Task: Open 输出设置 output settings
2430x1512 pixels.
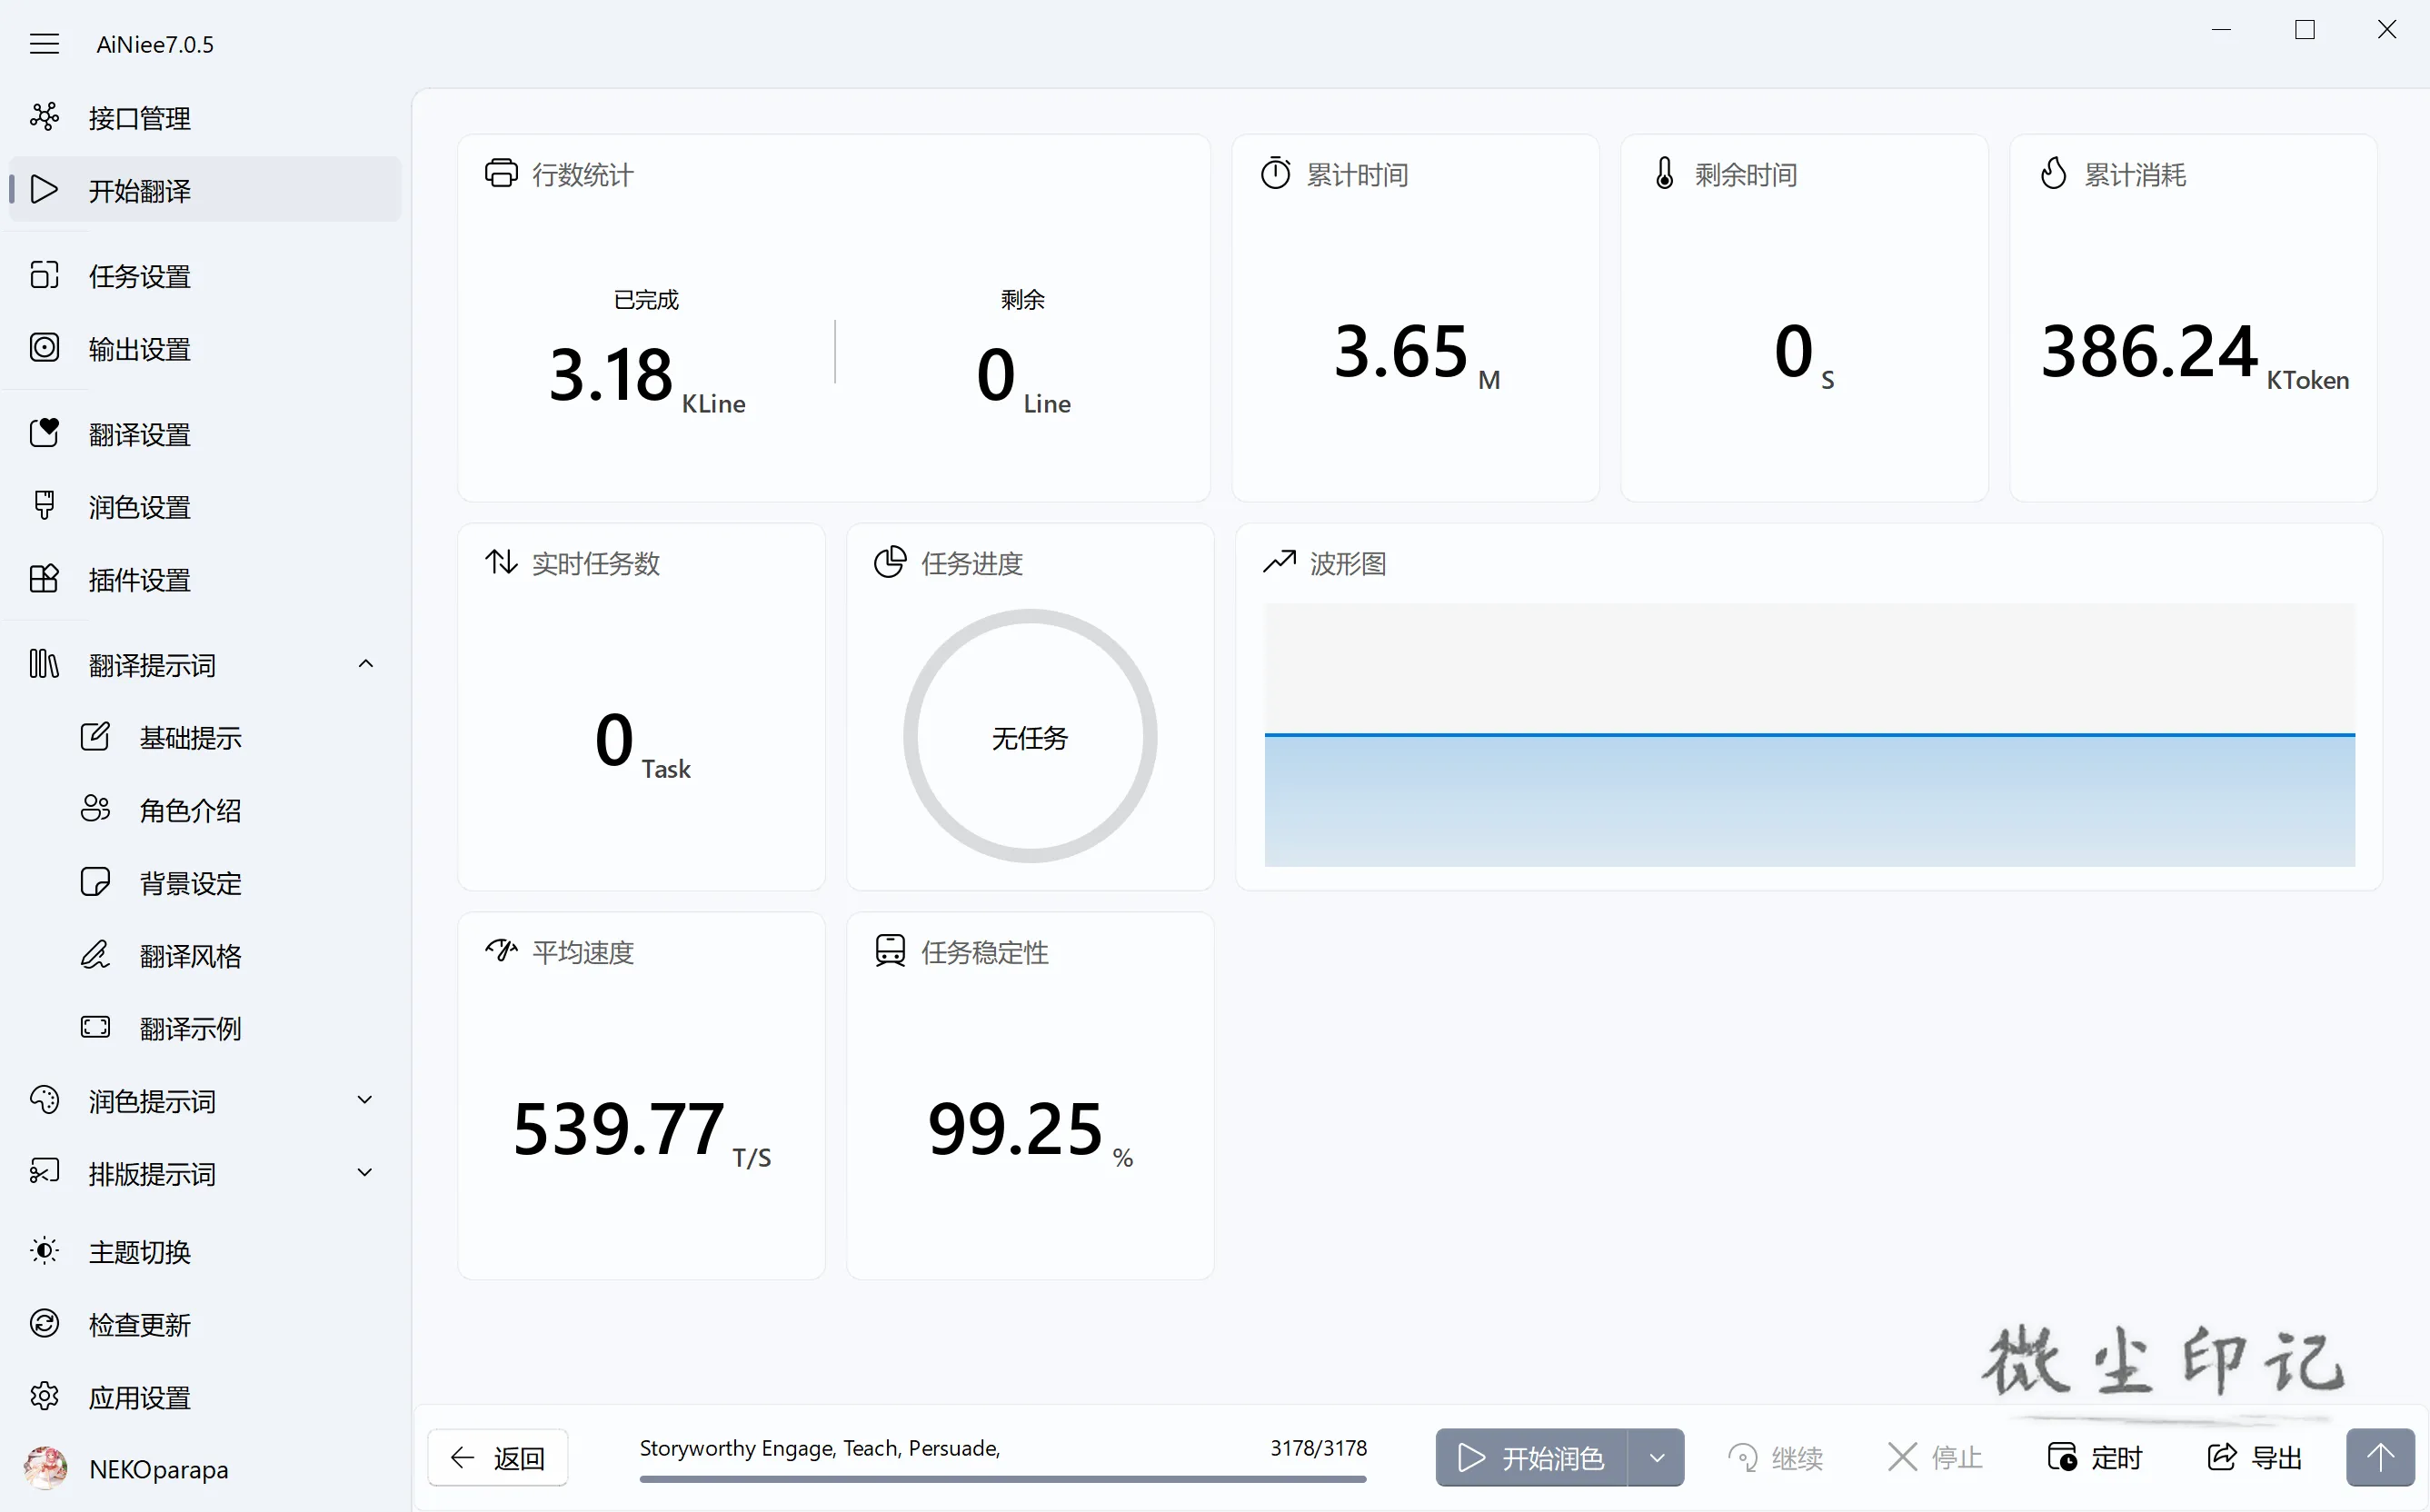Action: [x=205, y=349]
